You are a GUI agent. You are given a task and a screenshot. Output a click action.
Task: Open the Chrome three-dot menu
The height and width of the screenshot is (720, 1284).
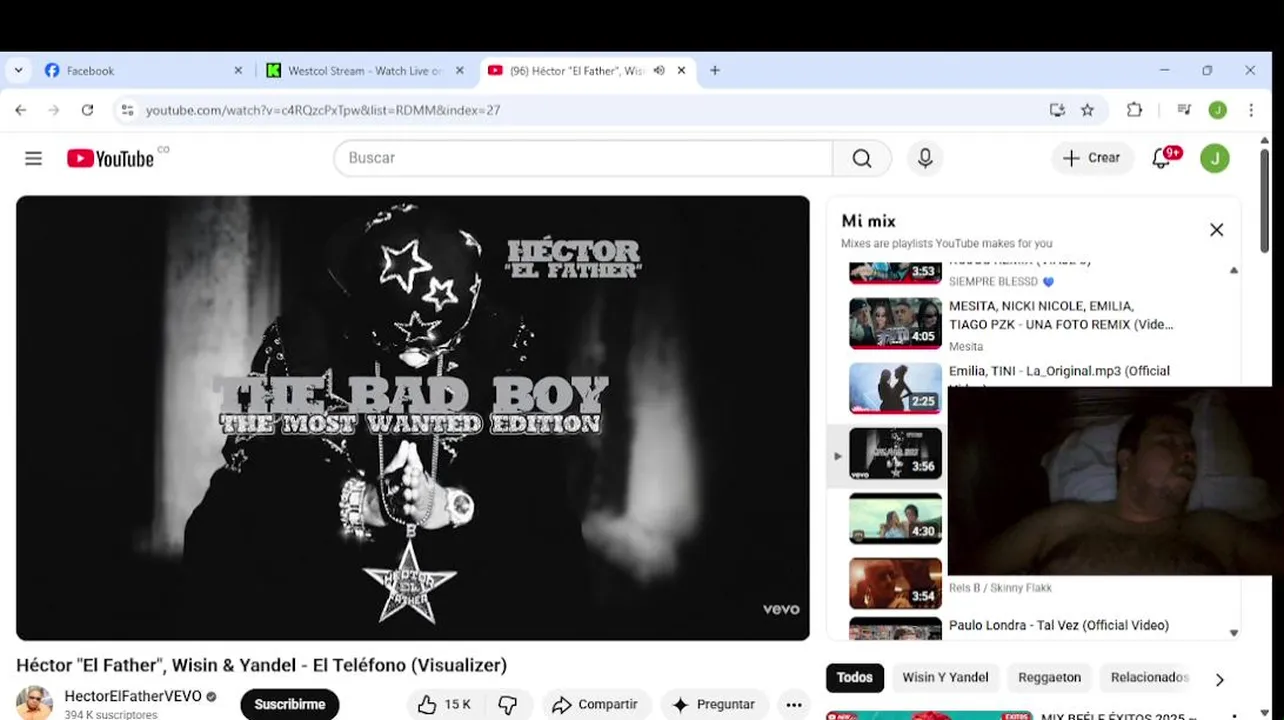(x=1251, y=110)
